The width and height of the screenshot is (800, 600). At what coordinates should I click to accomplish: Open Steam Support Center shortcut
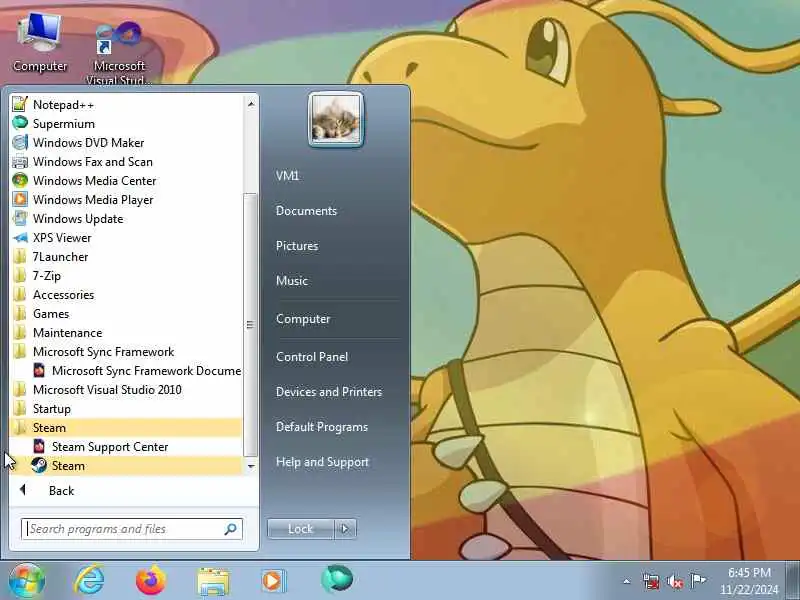[126, 446]
